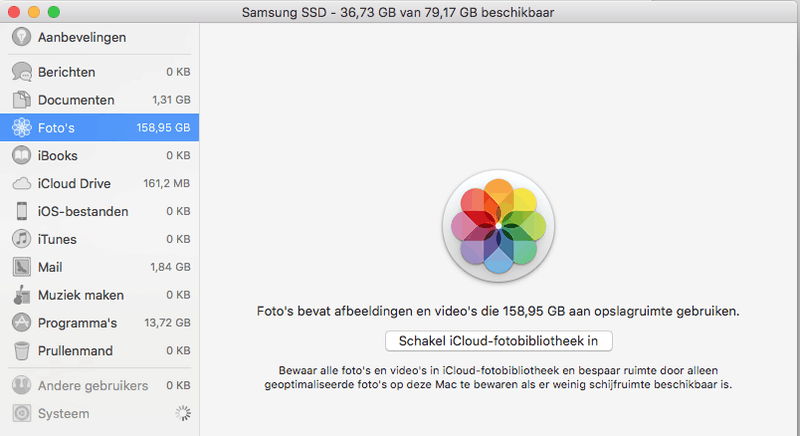Click the iBooks open book icon
800x436 pixels.
click(x=21, y=155)
